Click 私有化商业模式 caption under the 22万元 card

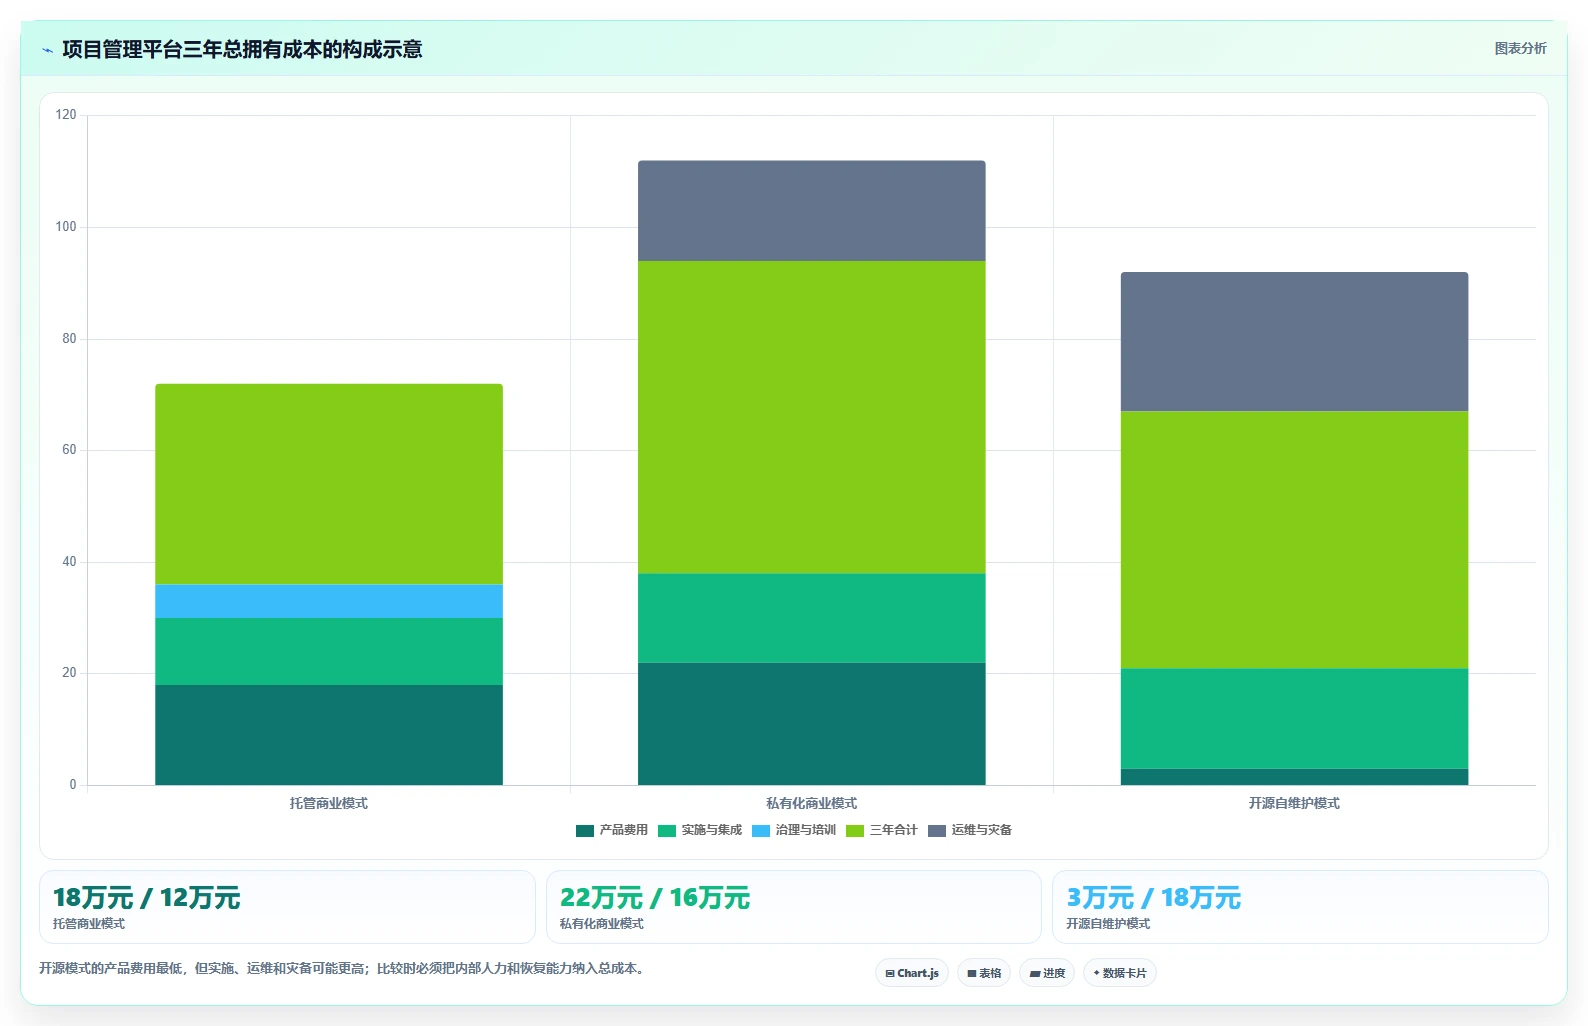point(602,924)
